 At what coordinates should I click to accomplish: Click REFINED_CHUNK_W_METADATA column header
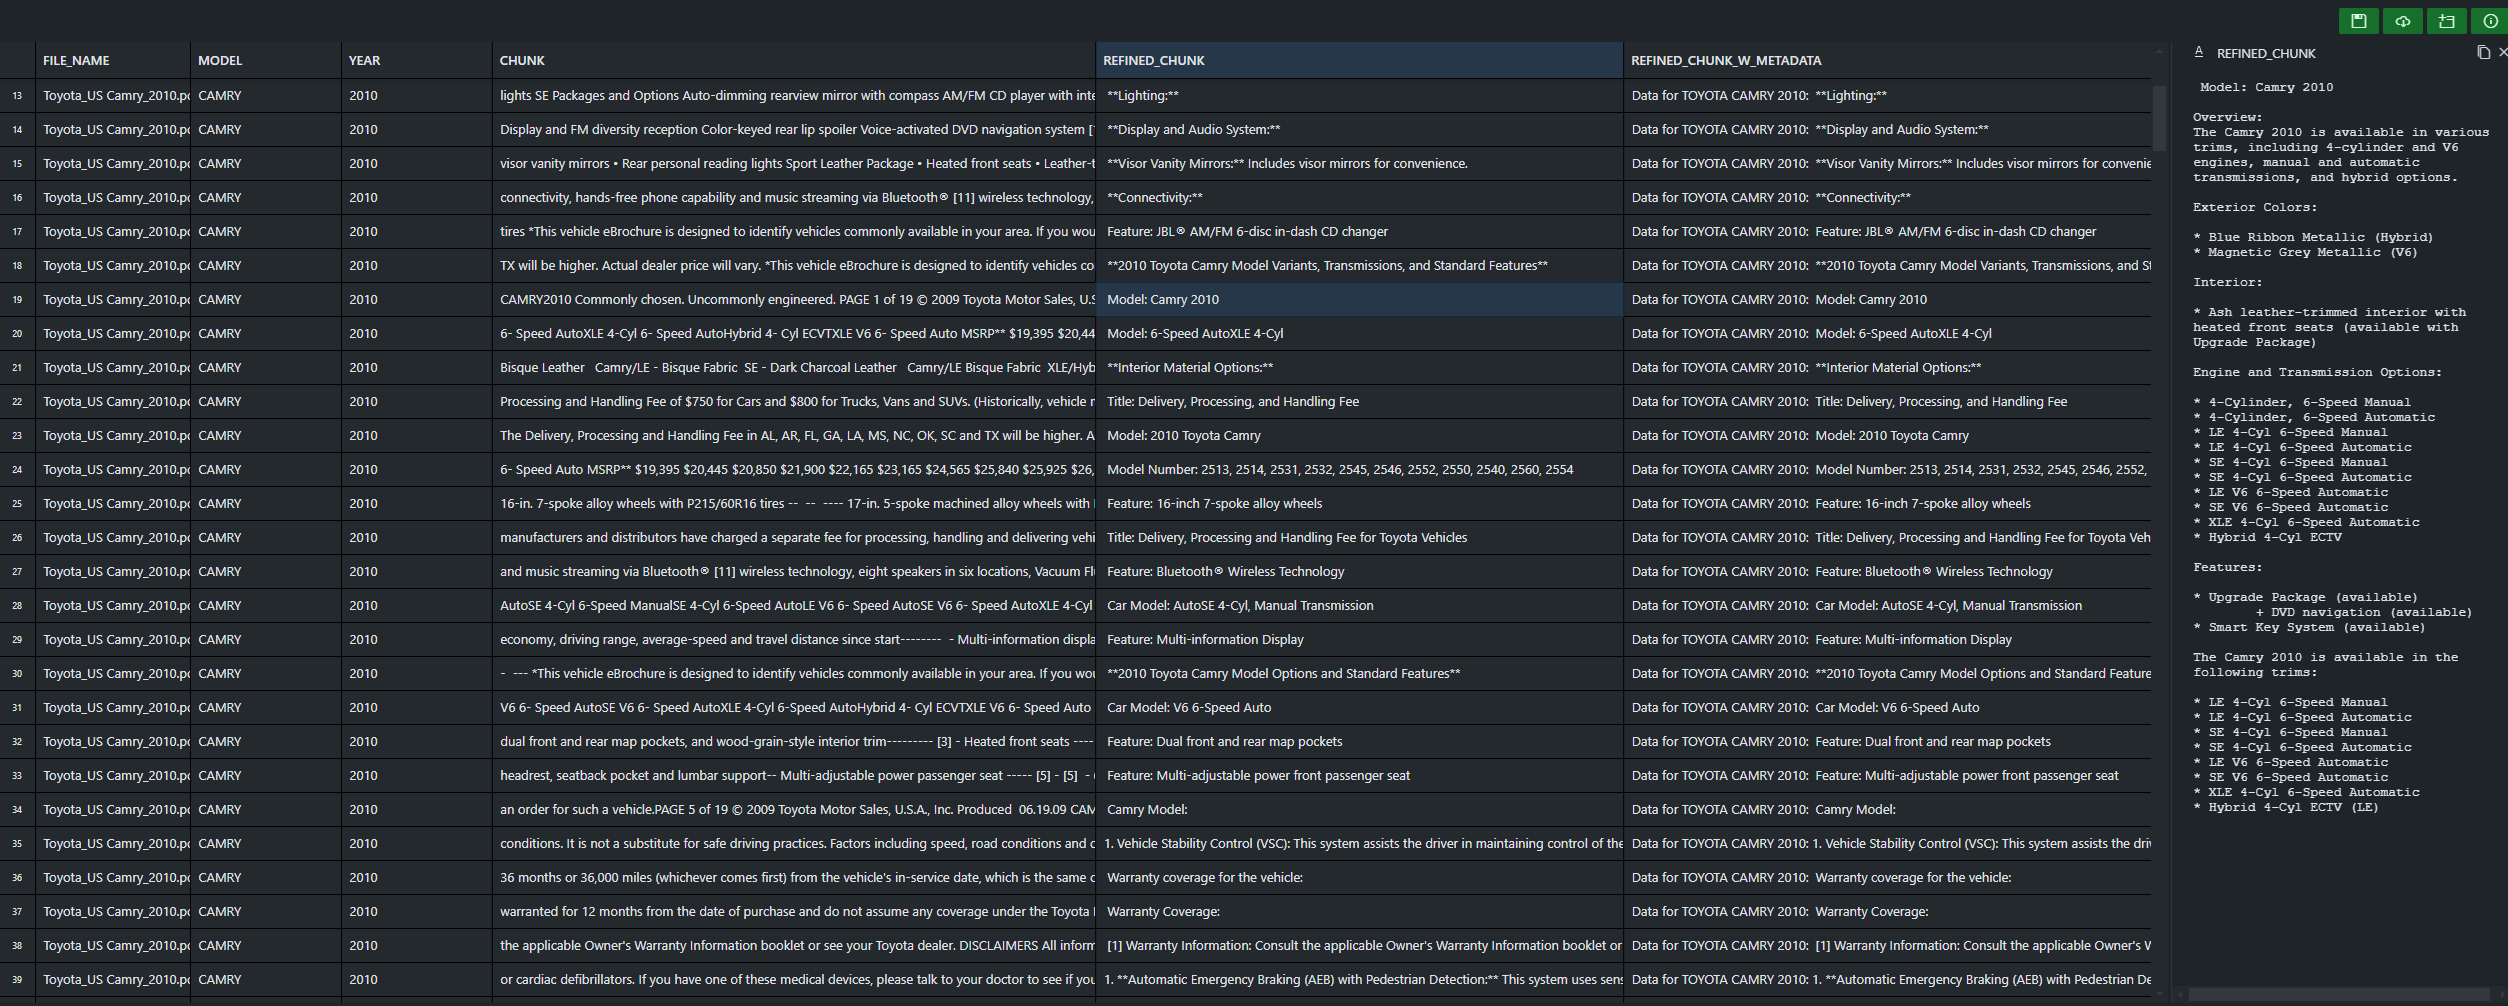(x=1887, y=60)
